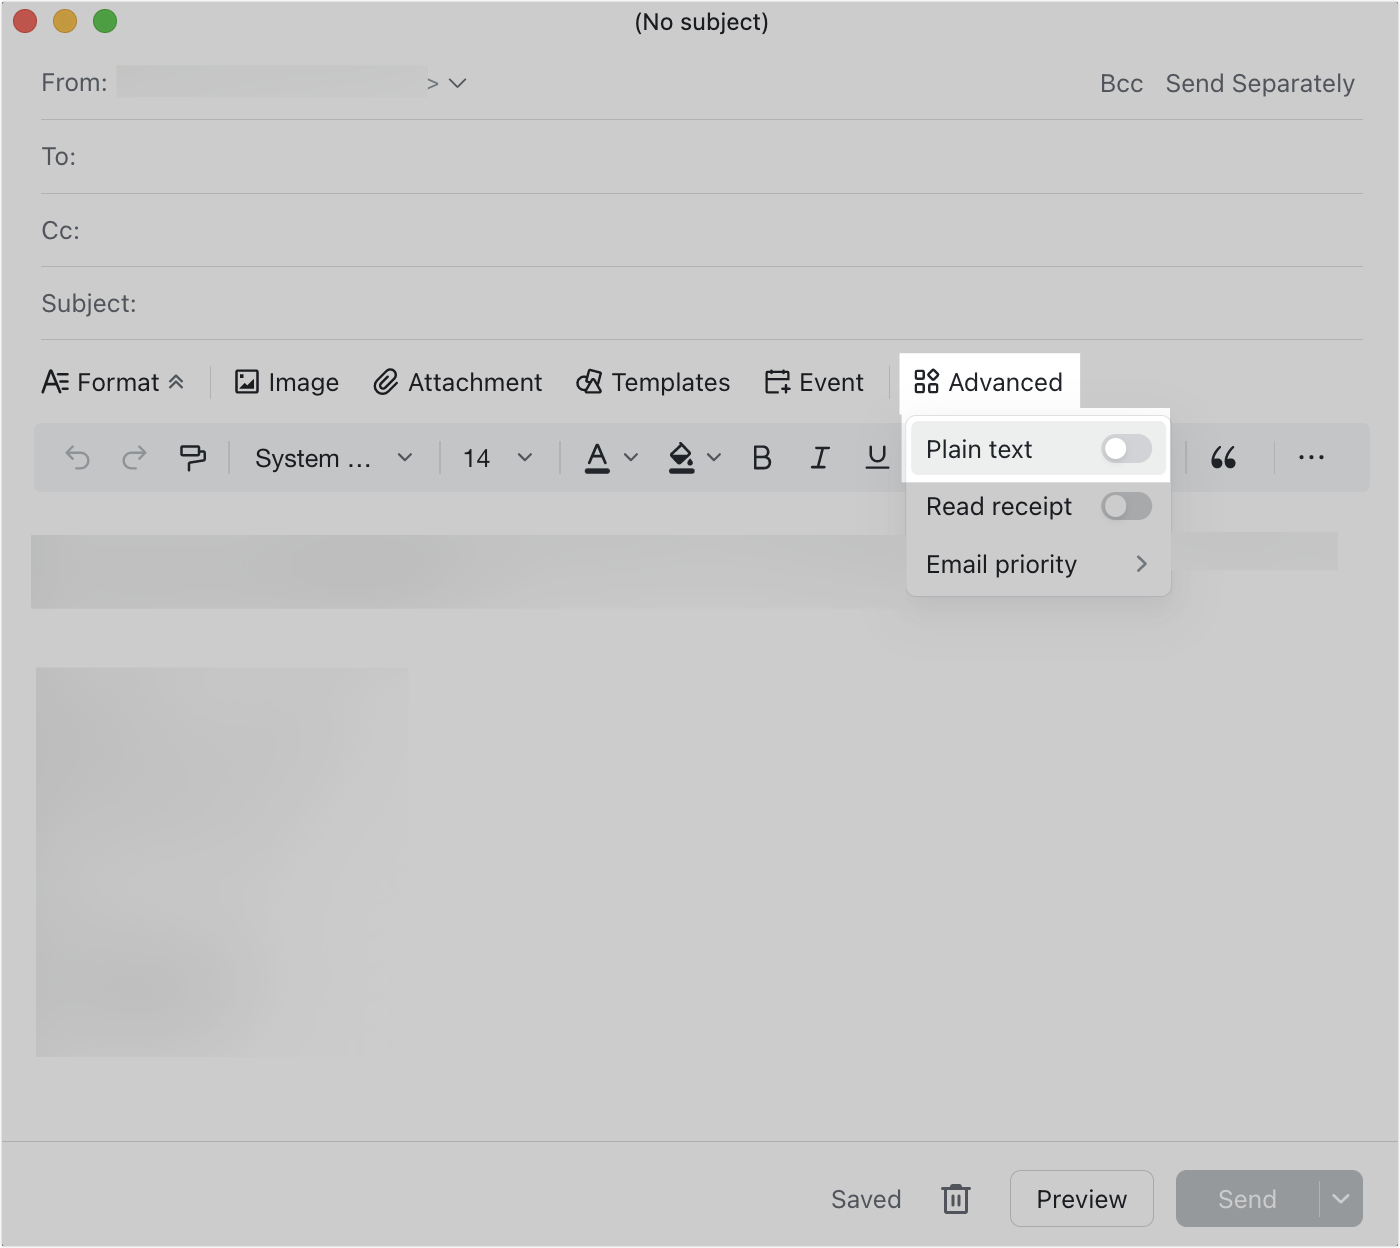Toggle underline formatting
The height and width of the screenshot is (1248, 1400).
pyautogui.click(x=877, y=458)
